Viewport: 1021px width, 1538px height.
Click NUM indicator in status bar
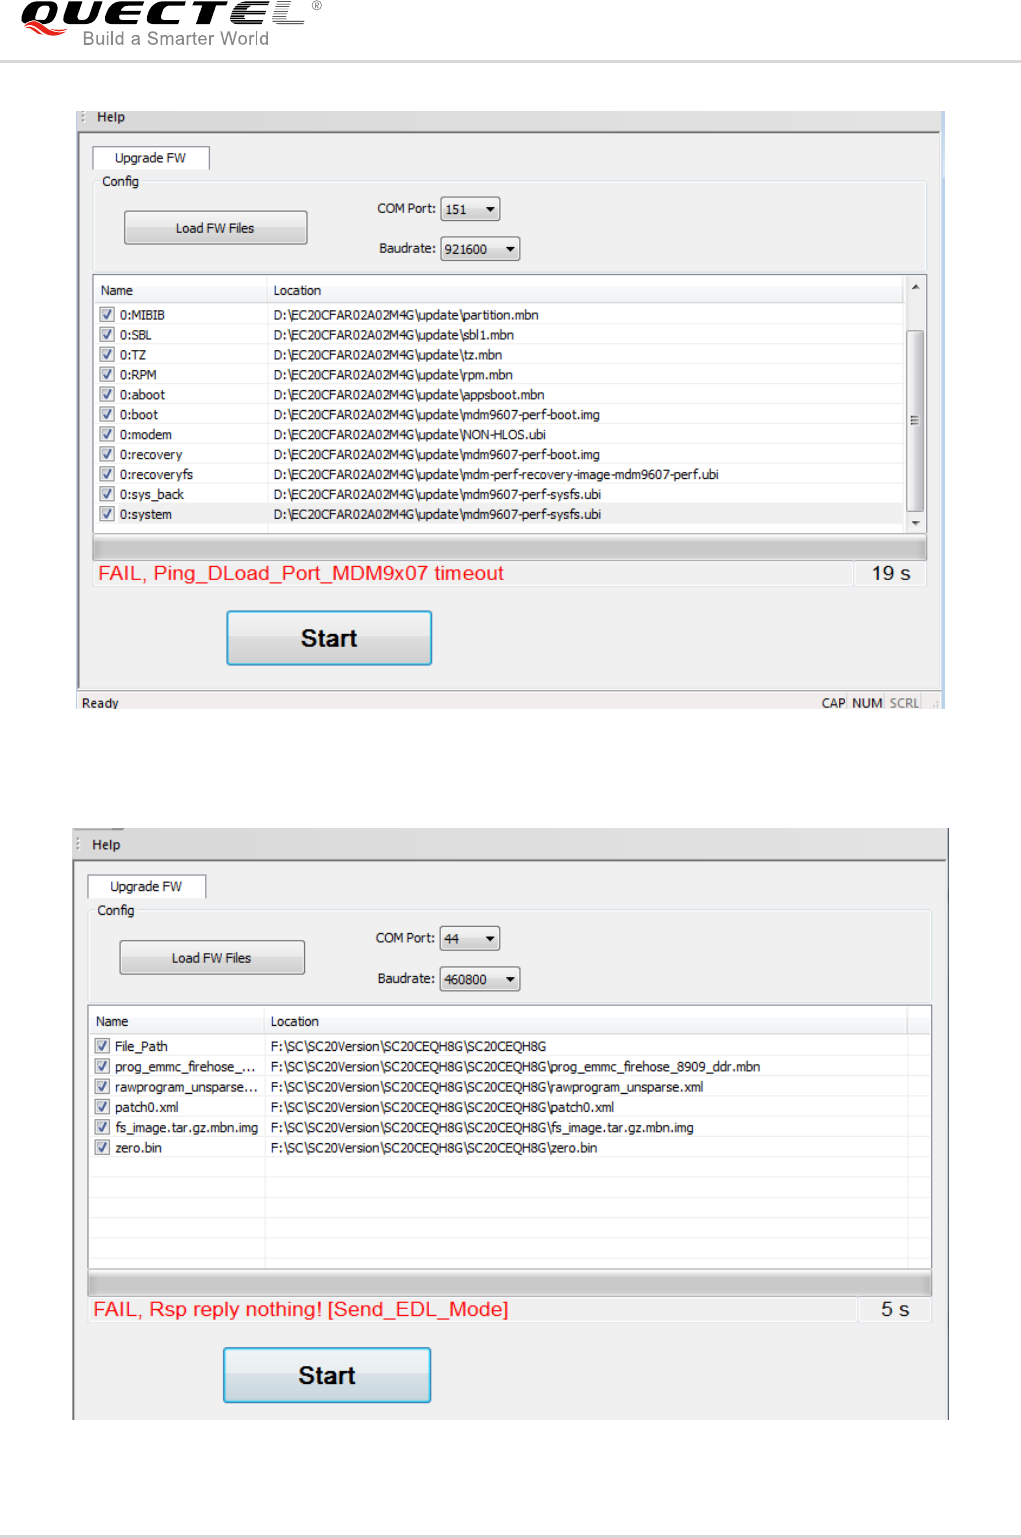[867, 703]
